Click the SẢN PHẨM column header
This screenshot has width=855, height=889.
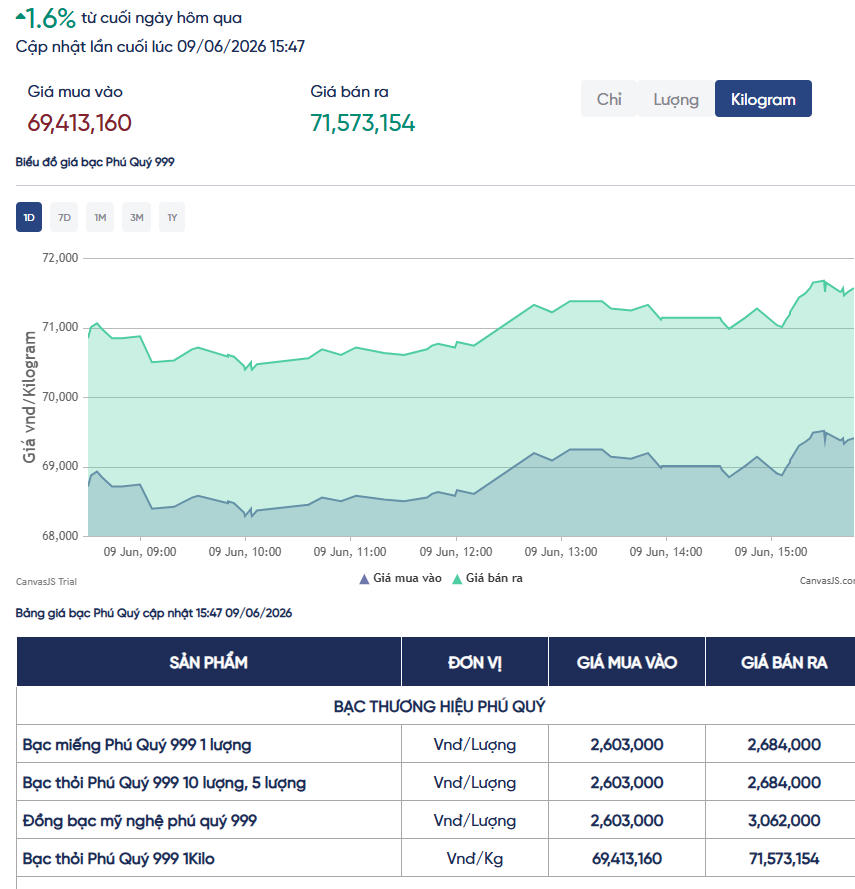(x=209, y=662)
